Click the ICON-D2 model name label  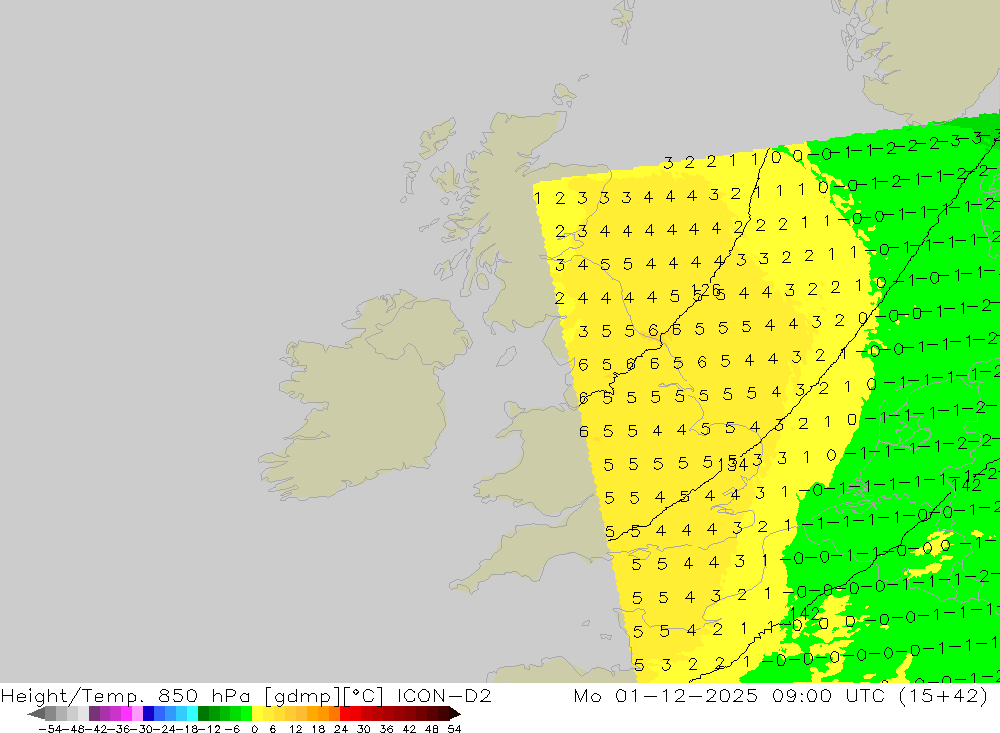444,695
